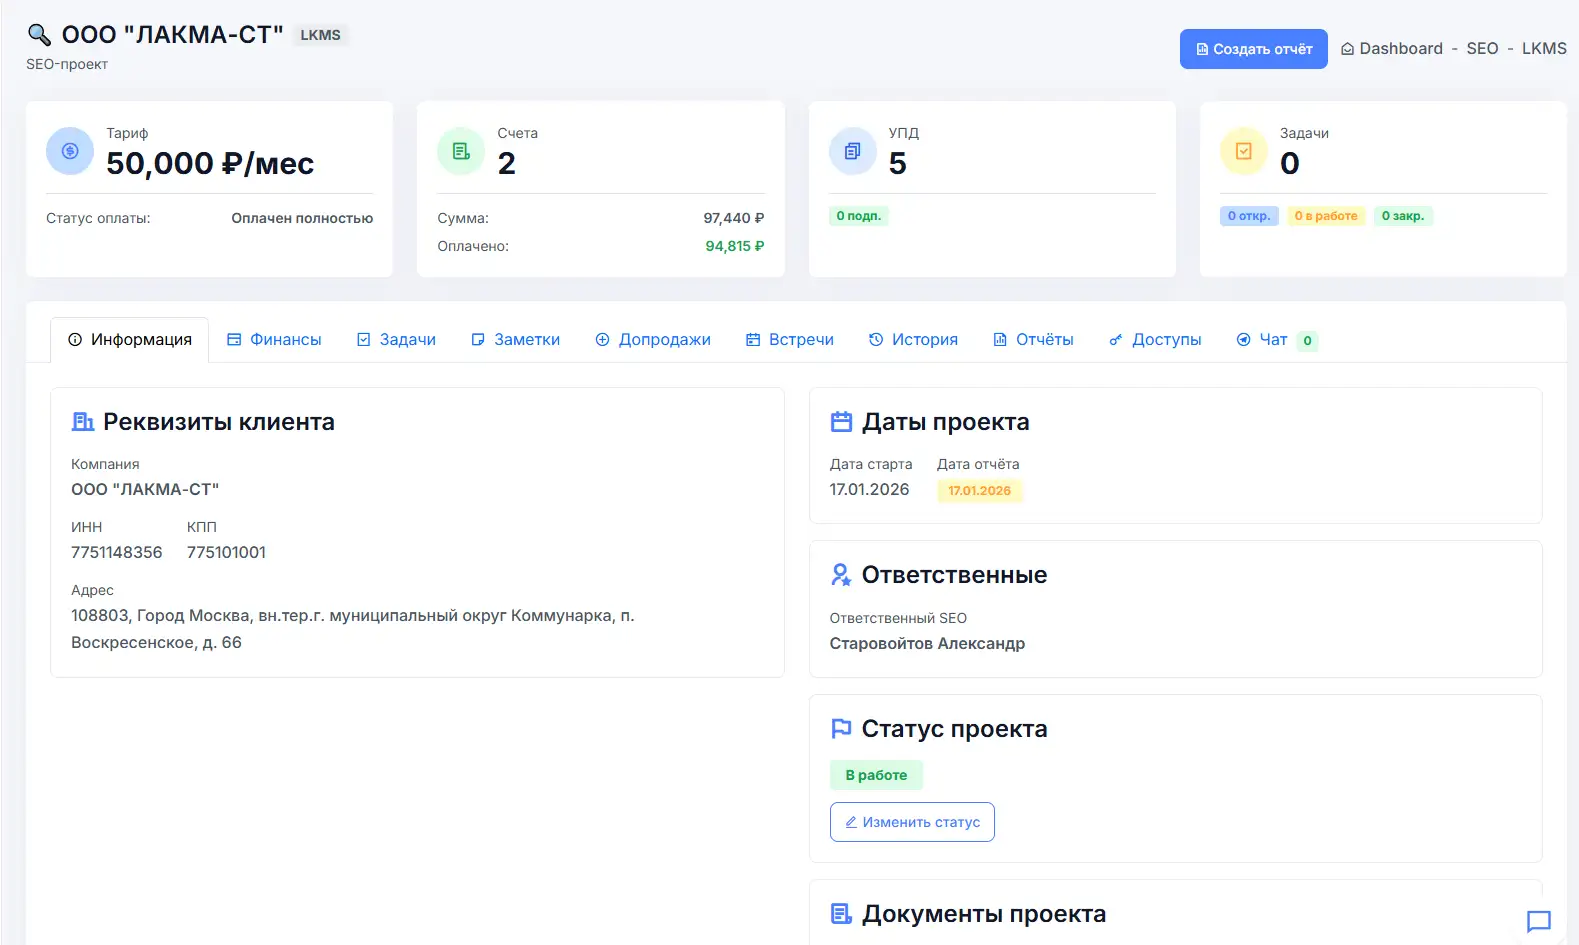Click the 0 откр. tasks badge

(1249, 216)
